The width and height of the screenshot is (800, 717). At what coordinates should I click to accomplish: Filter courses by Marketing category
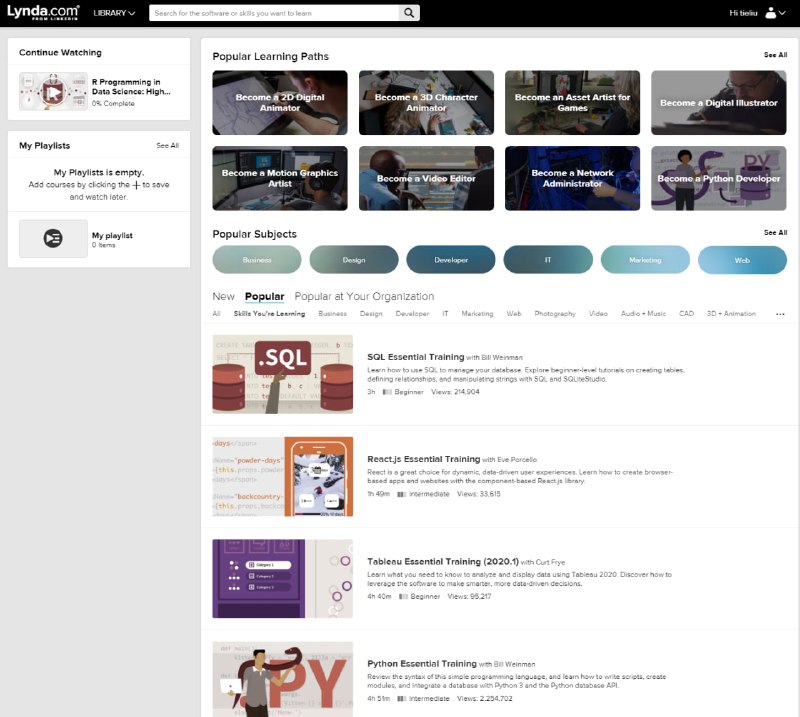click(x=477, y=314)
